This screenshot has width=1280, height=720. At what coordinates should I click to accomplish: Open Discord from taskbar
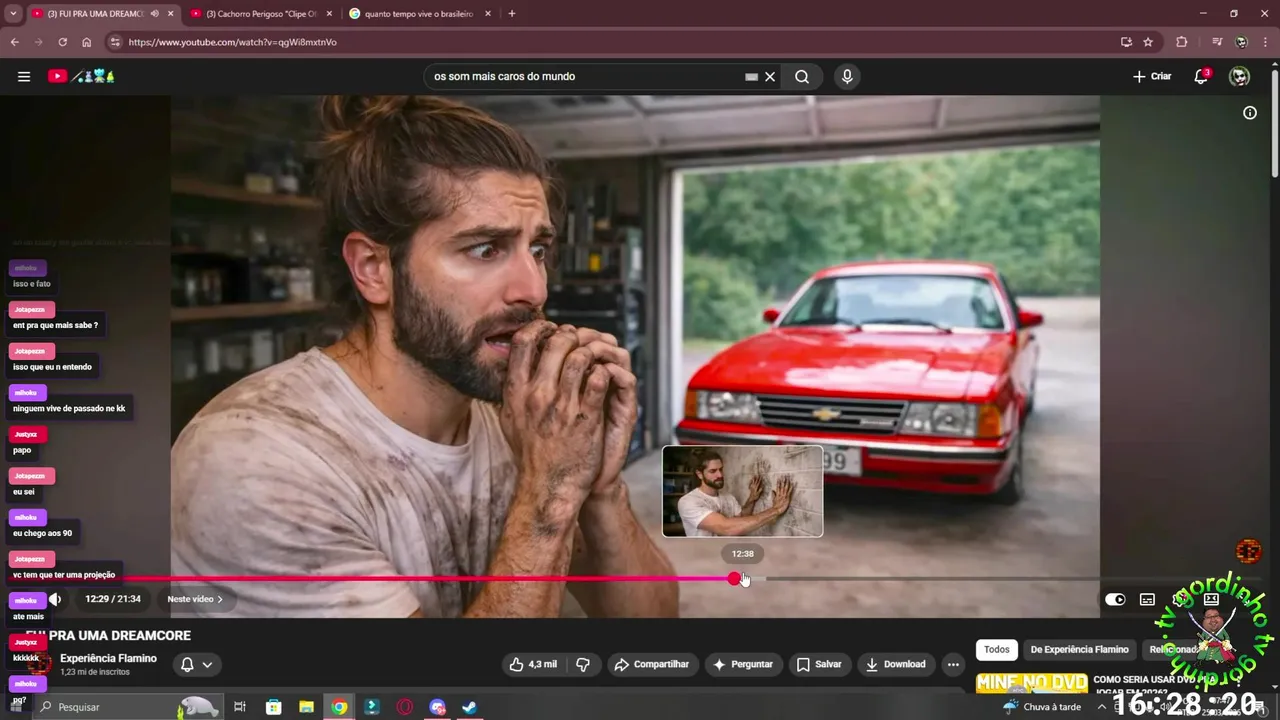[437, 707]
